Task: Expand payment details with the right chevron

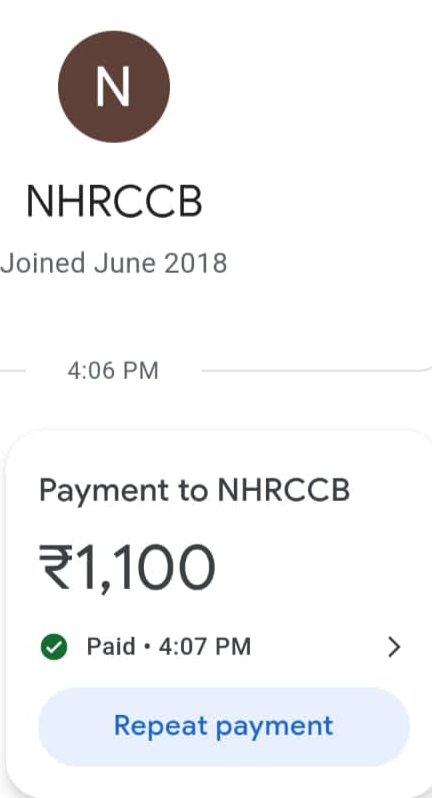Action: pos(394,647)
